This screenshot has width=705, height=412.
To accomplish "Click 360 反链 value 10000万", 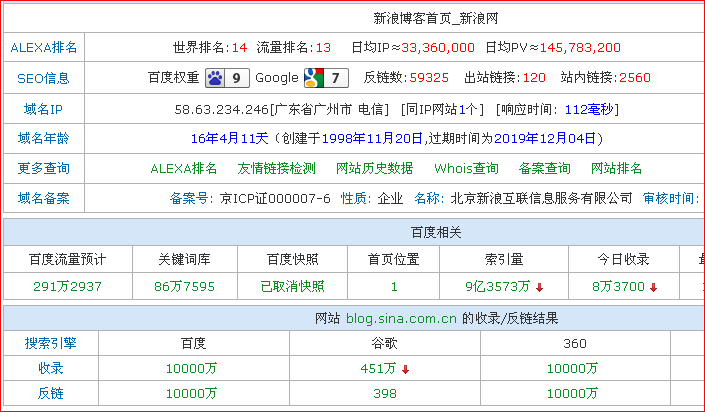I will pos(572,394).
